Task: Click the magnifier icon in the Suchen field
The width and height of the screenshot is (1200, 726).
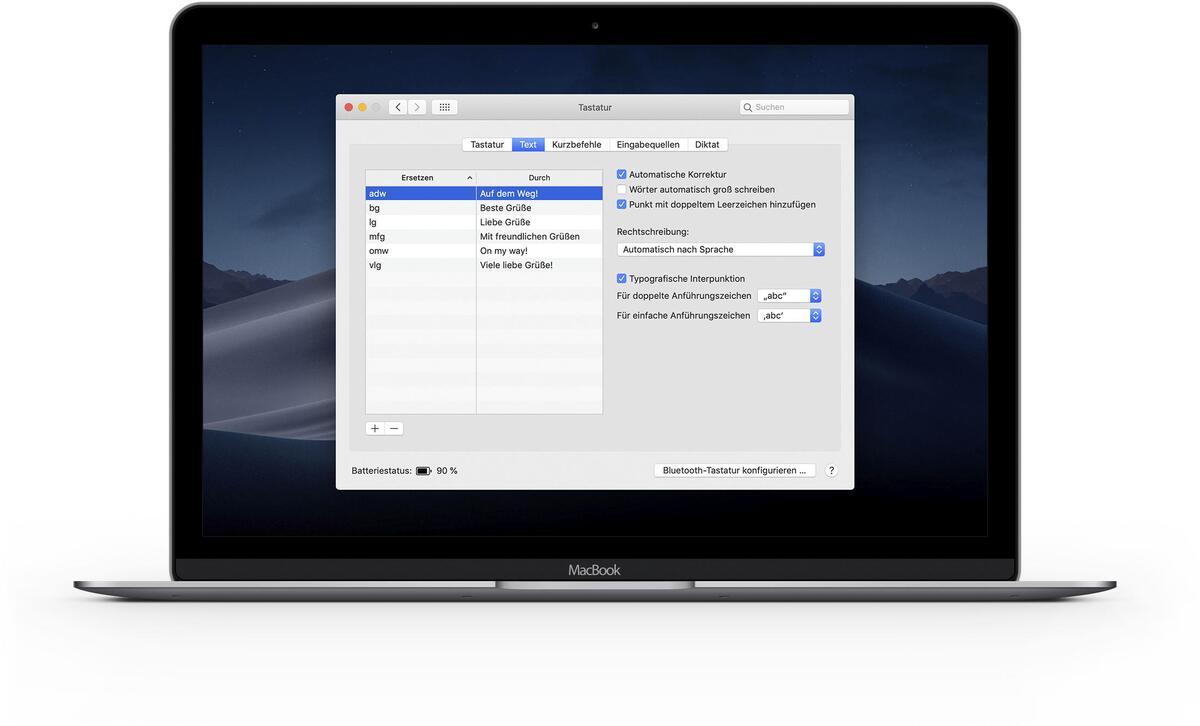Action: (747, 106)
